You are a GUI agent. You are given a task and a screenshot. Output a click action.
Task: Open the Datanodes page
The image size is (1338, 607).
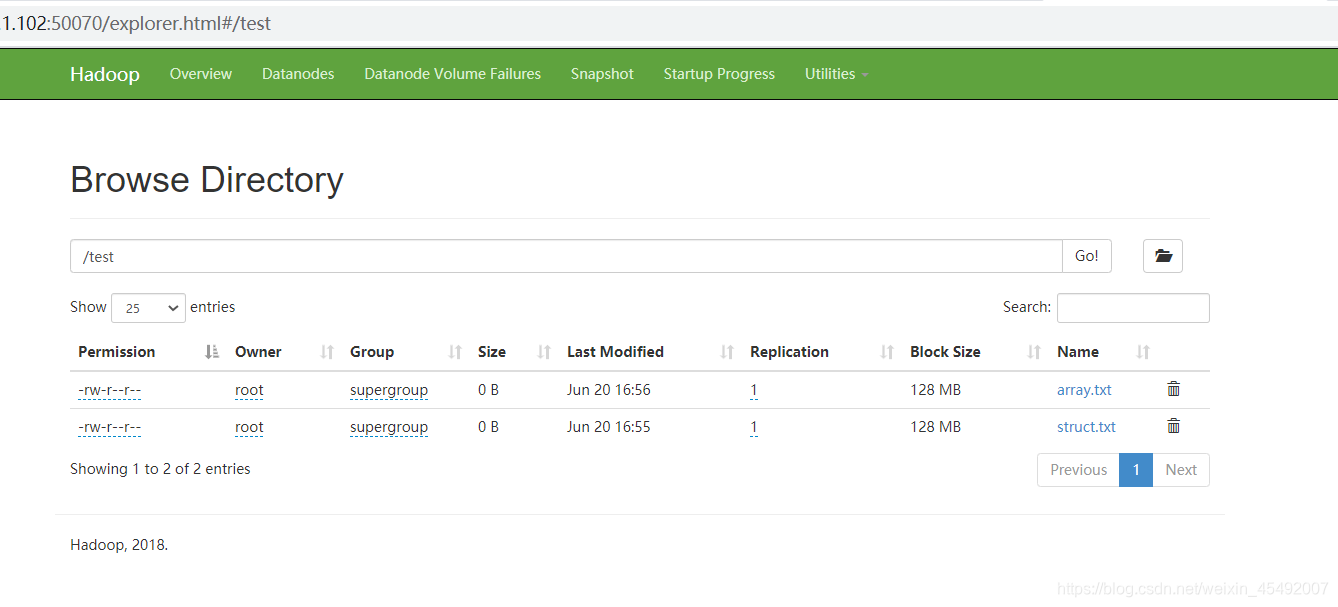(x=298, y=74)
